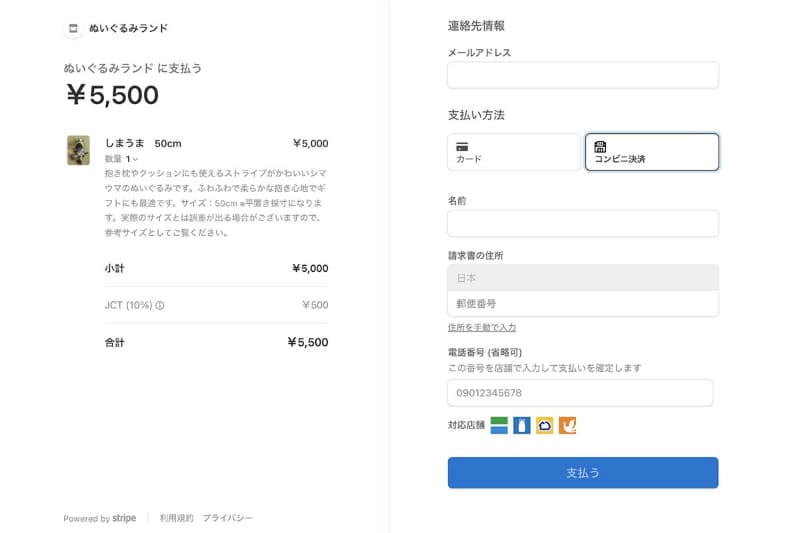Select コンビニ決済 payment method
The height and width of the screenshot is (533, 800).
click(652, 152)
